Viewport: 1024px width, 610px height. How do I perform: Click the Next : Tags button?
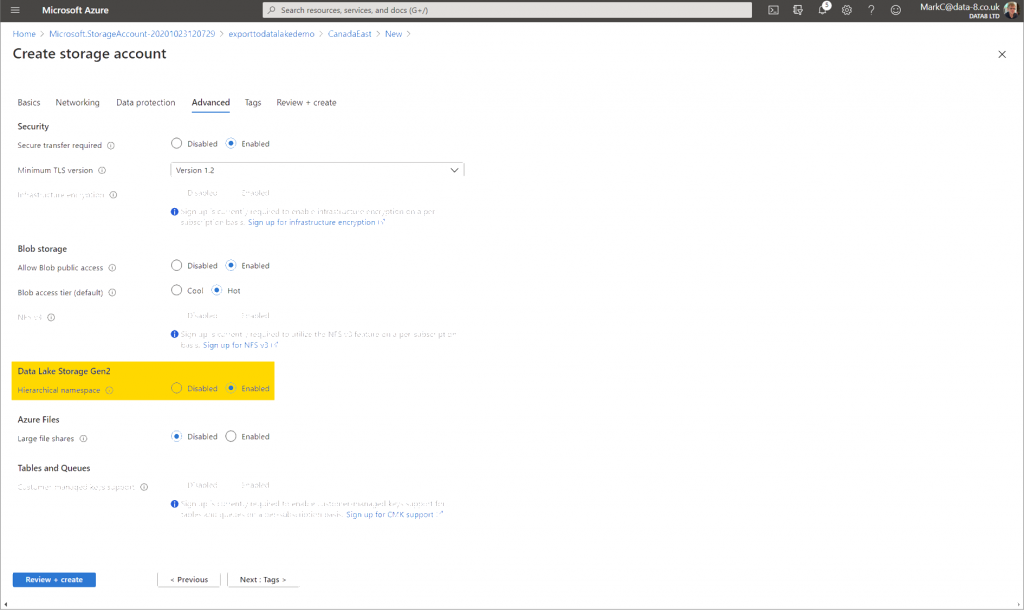[x=263, y=579]
